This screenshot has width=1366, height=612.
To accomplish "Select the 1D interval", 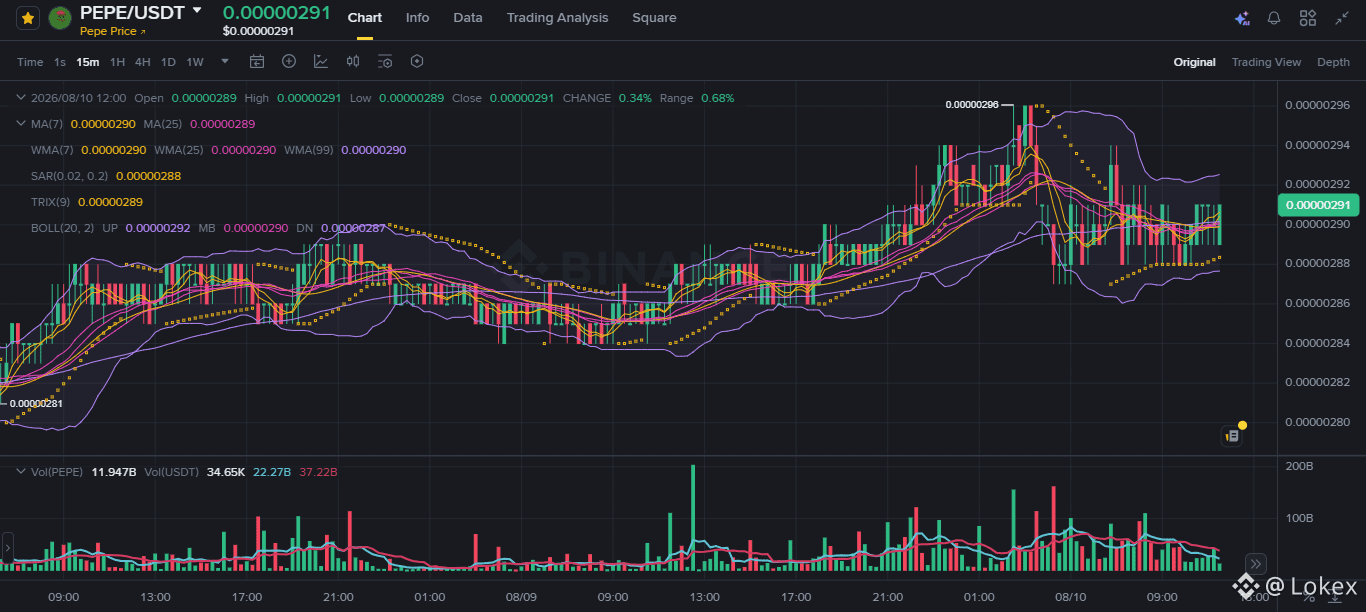I will pyautogui.click(x=168, y=62).
